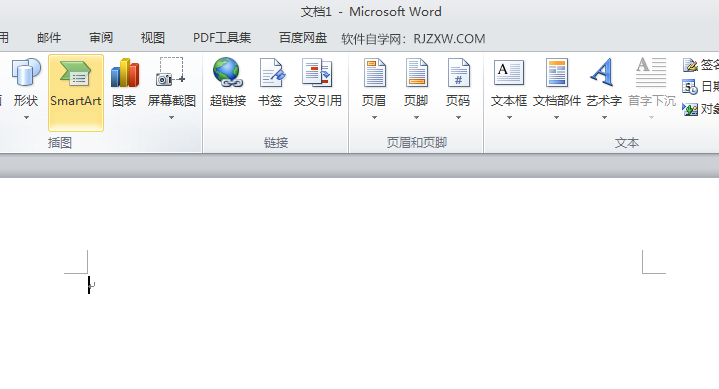Click the Shapes (形状) icon
This screenshot has width=719, height=389.
26,72
